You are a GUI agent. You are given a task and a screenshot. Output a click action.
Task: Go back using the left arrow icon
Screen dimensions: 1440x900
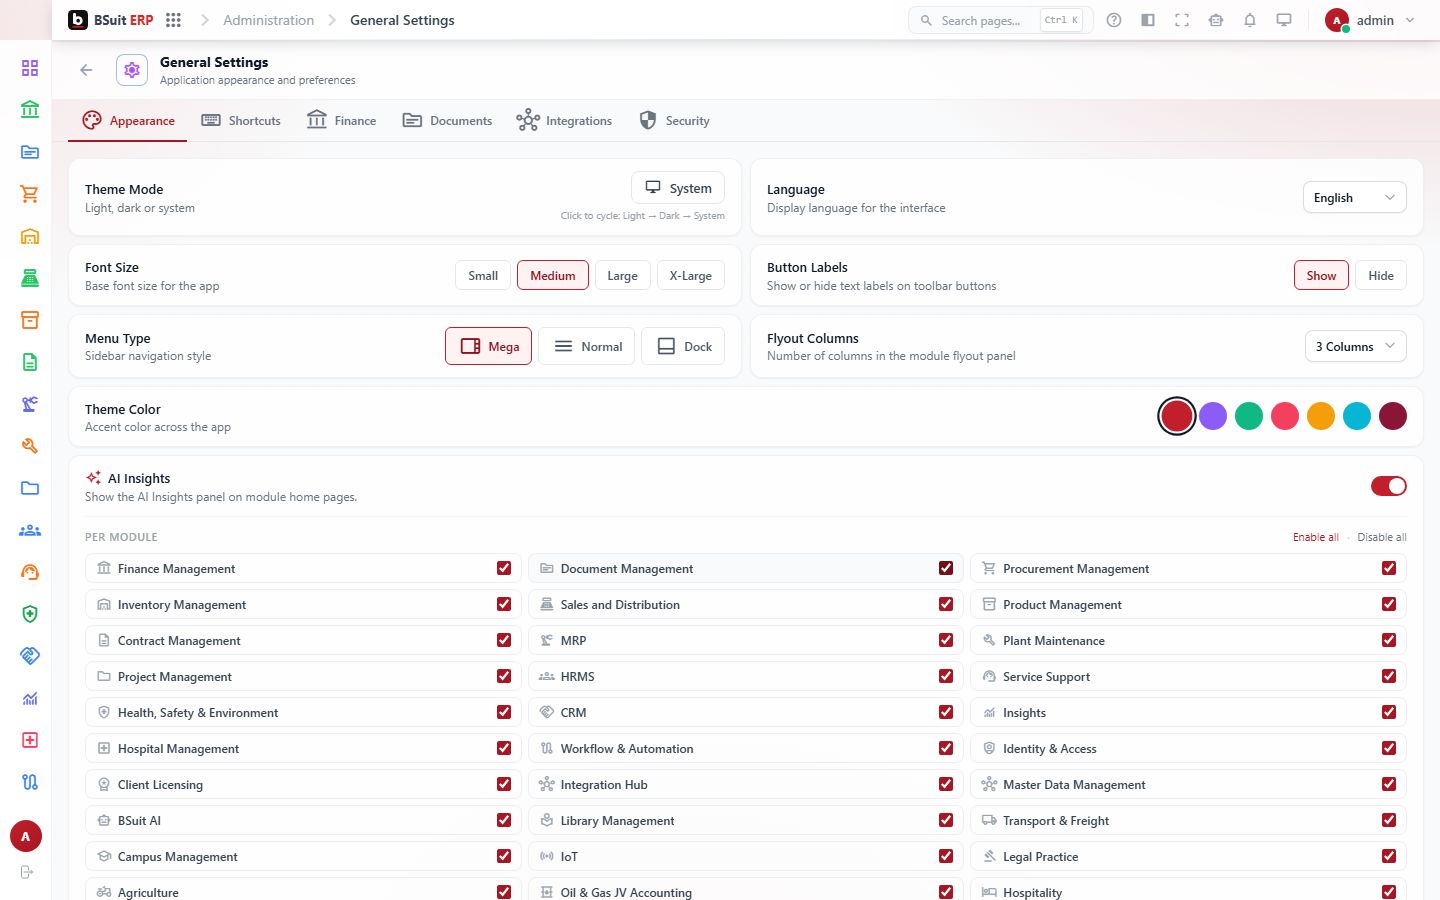click(x=86, y=70)
